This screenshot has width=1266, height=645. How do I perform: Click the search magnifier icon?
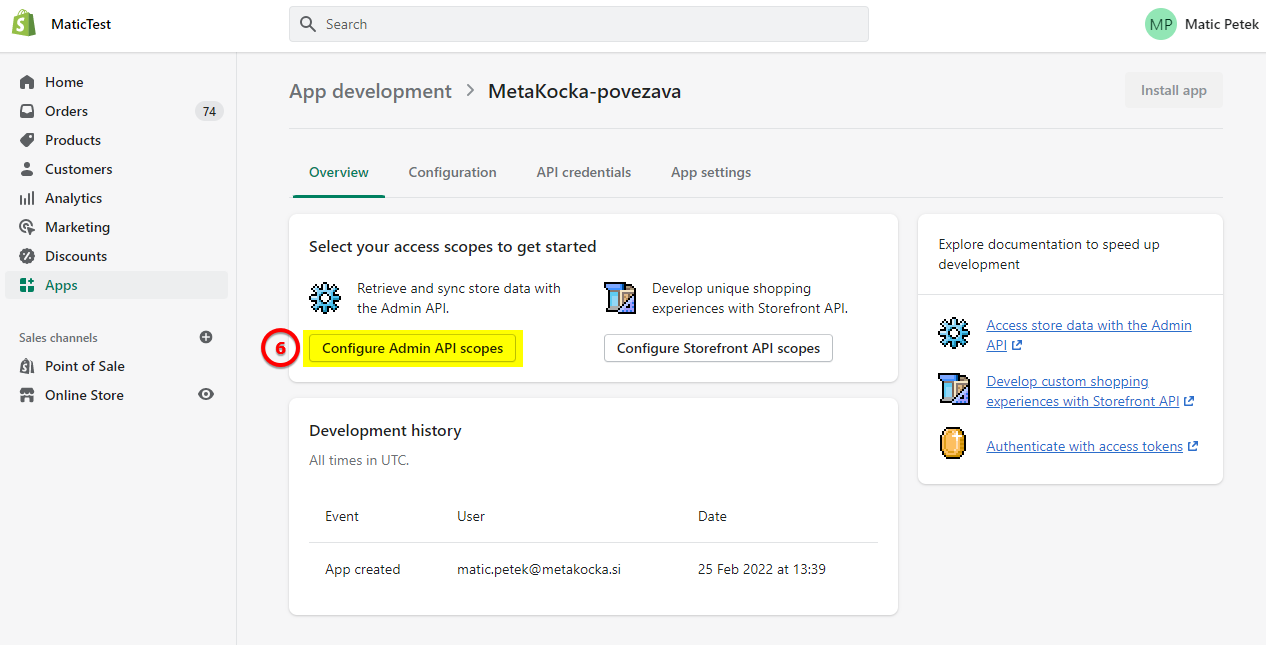(x=308, y=24)
